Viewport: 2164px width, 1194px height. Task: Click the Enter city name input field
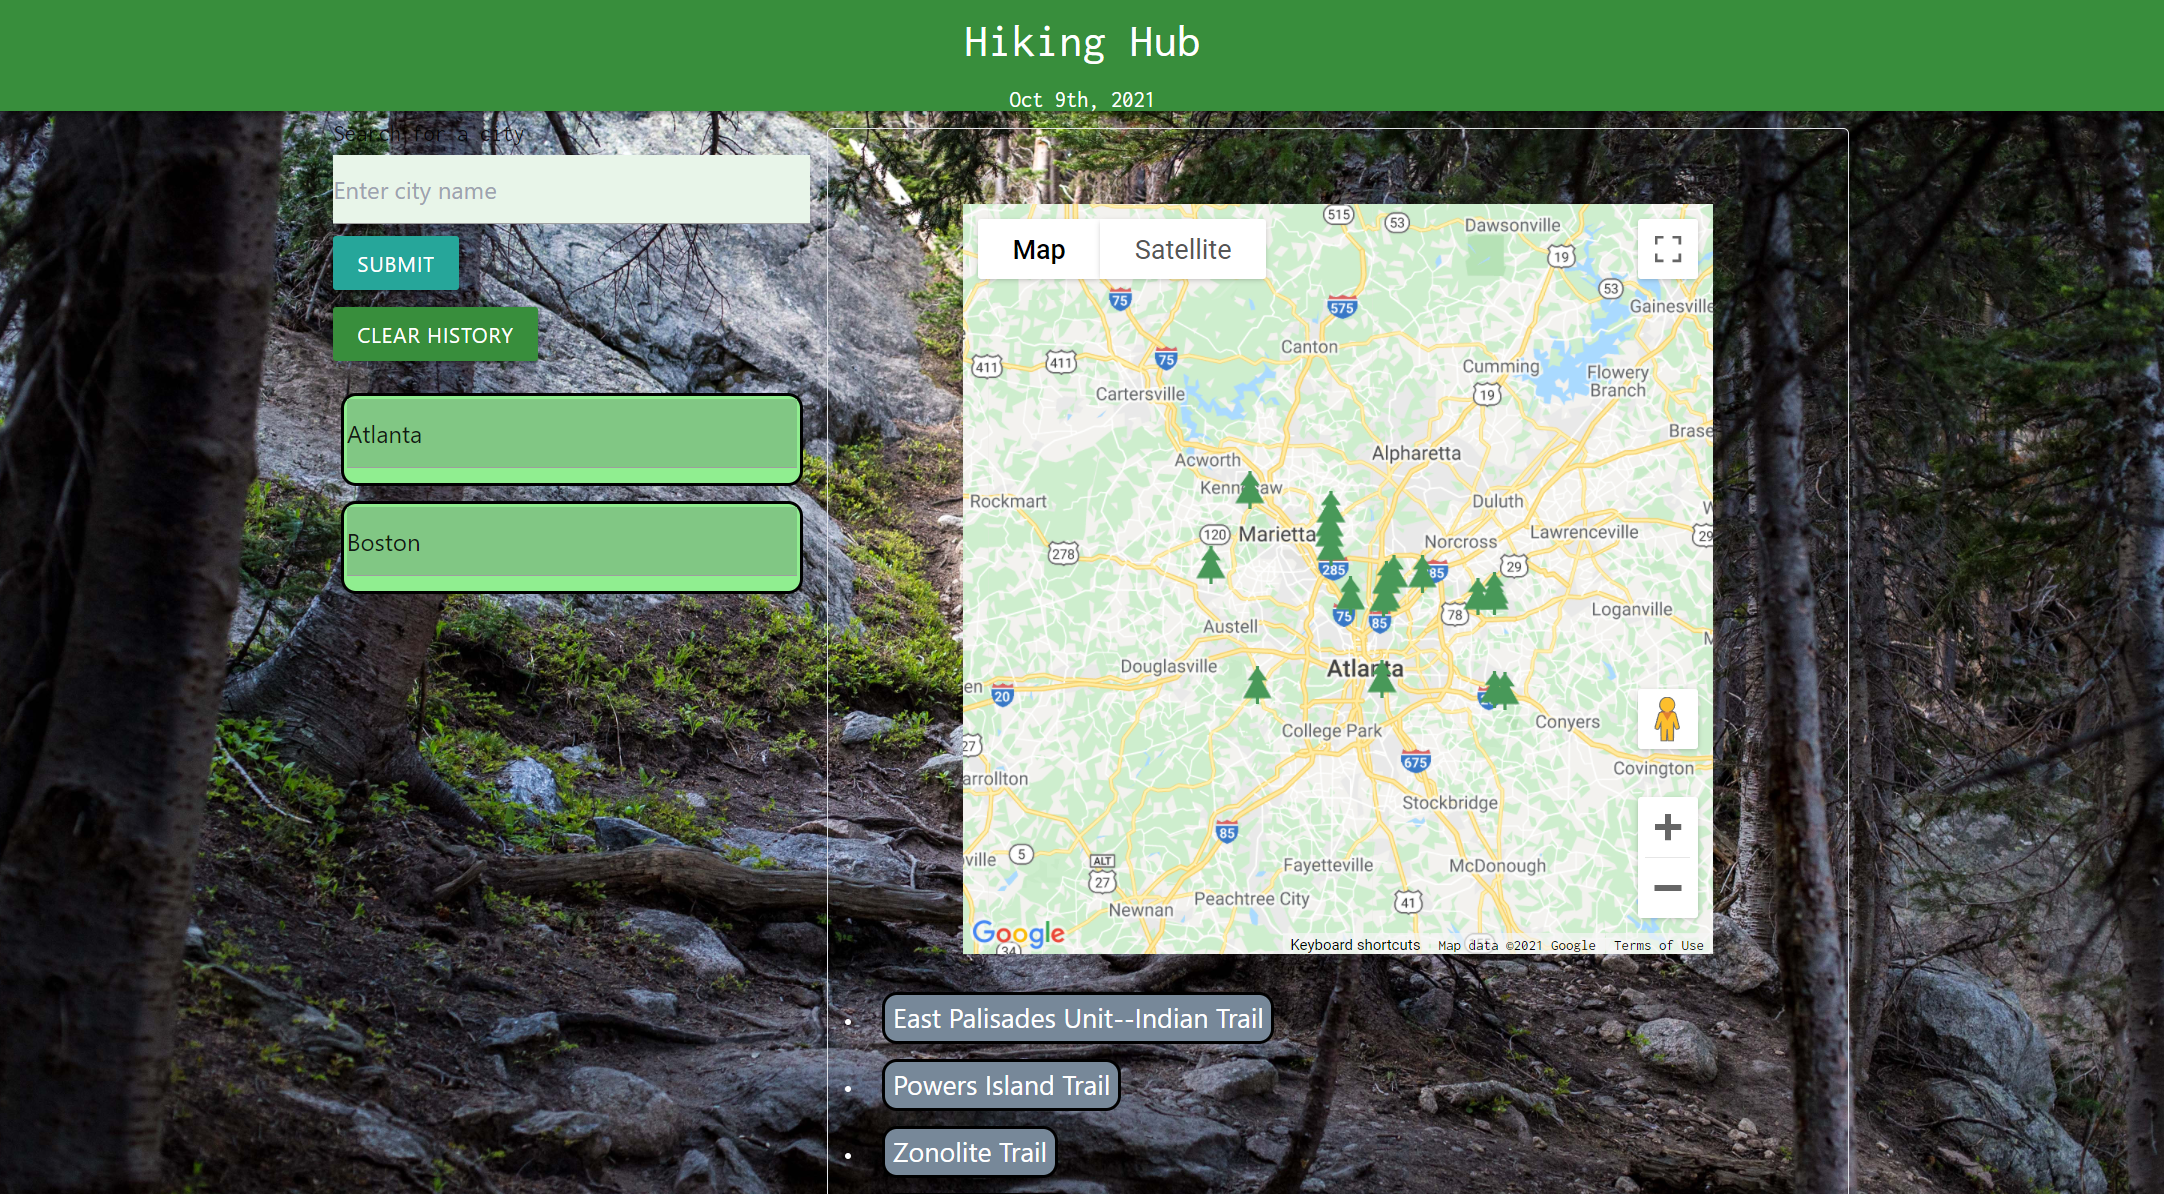[571, 190]
